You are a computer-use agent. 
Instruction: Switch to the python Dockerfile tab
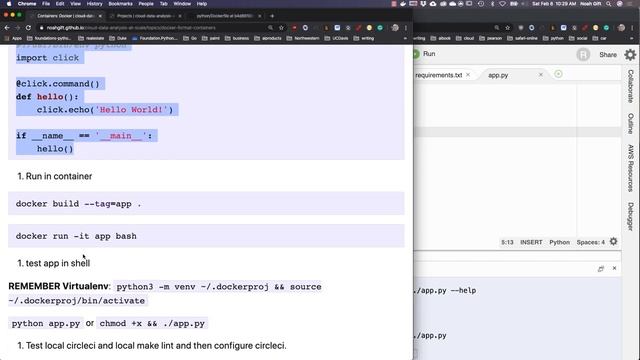tap(224, 16)
